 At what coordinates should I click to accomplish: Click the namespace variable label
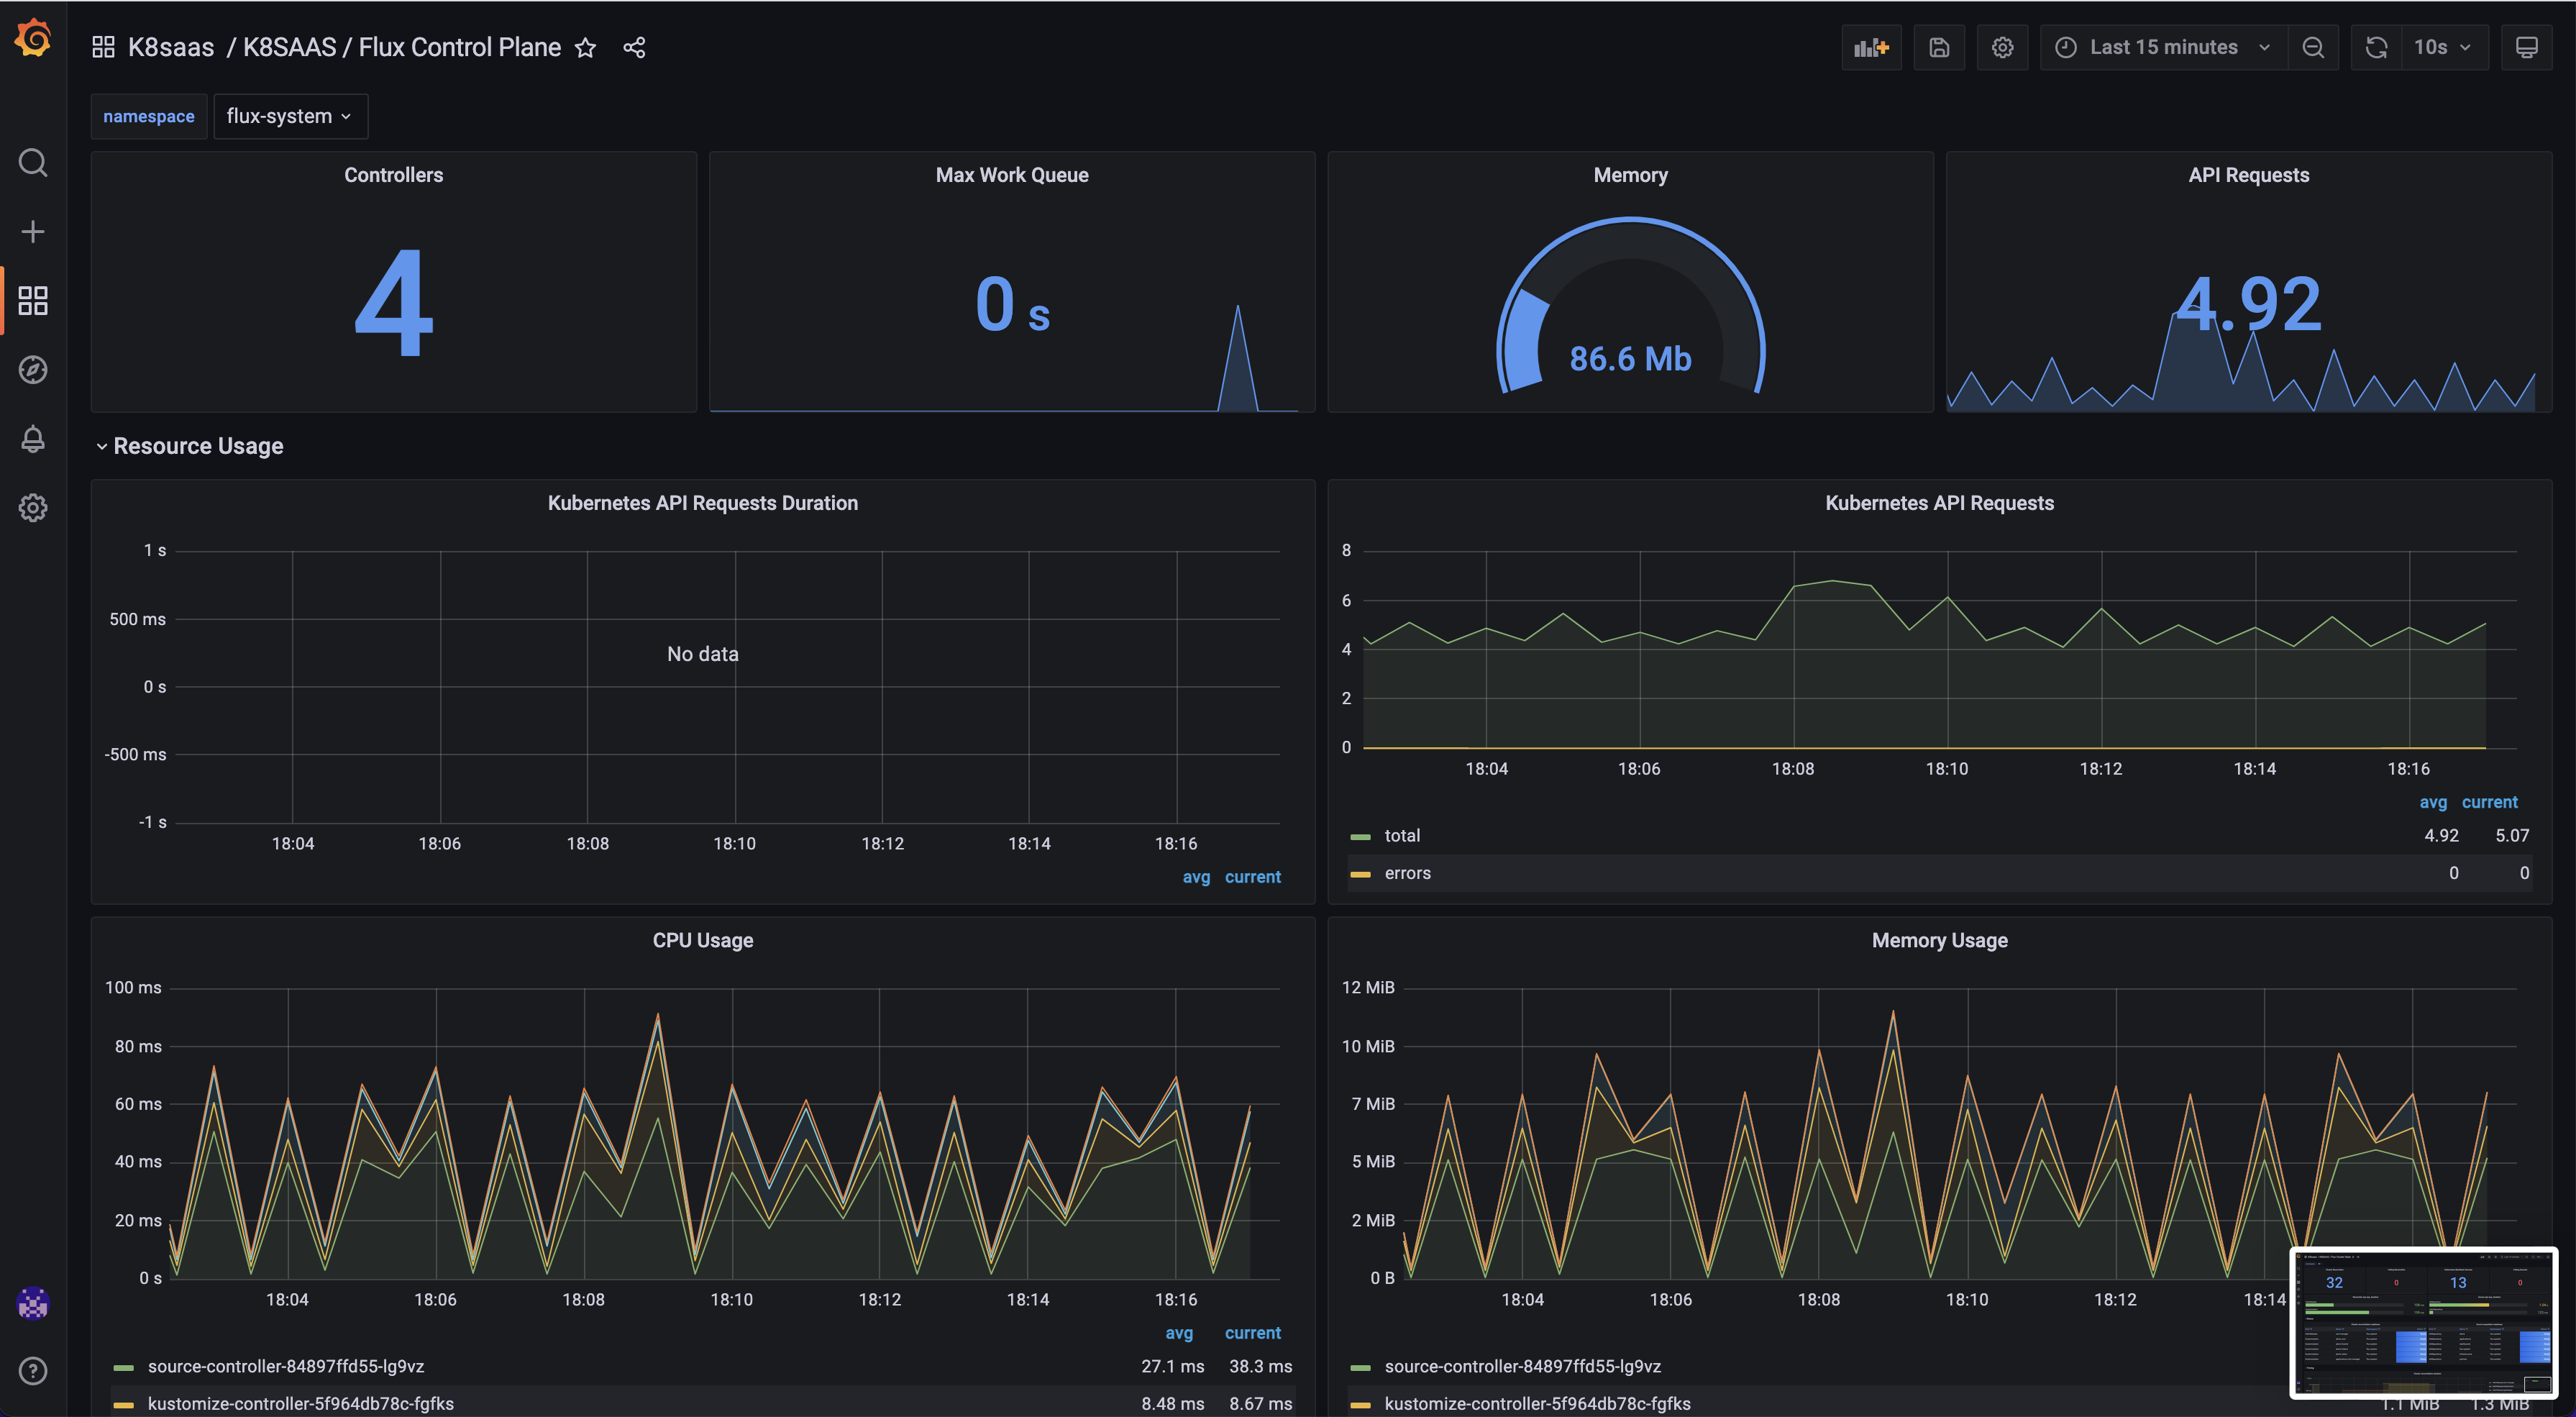149,116
